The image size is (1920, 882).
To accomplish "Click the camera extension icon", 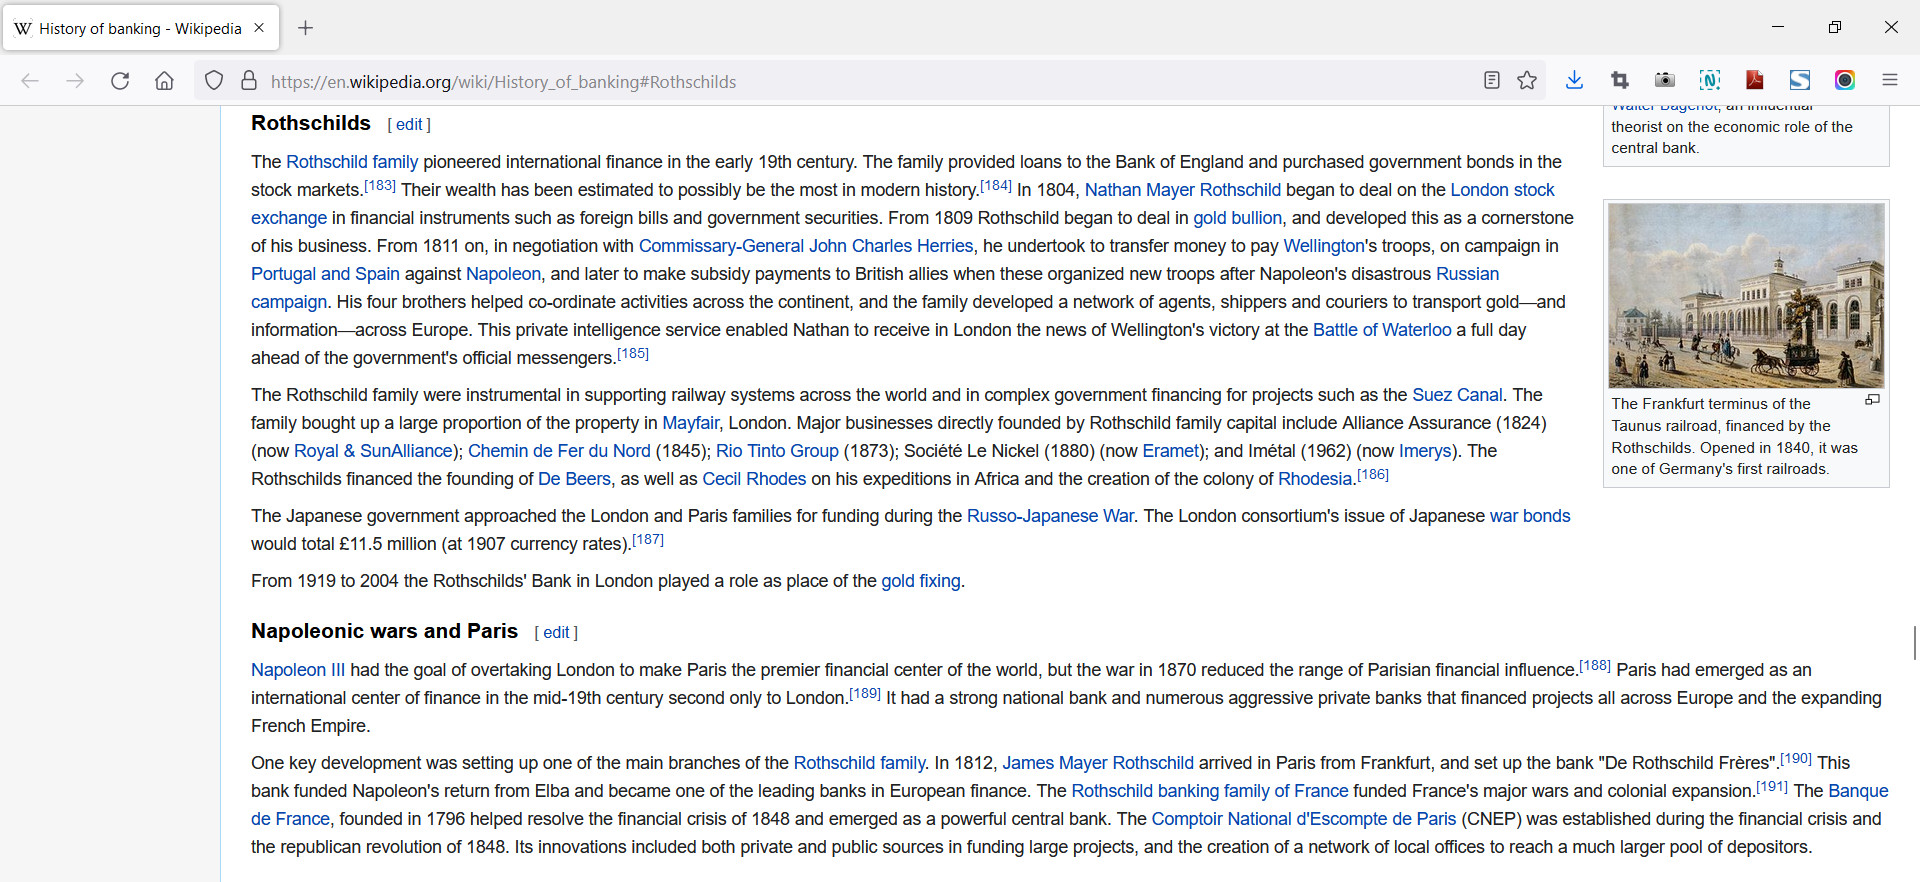I will [x=1665, y=81].
